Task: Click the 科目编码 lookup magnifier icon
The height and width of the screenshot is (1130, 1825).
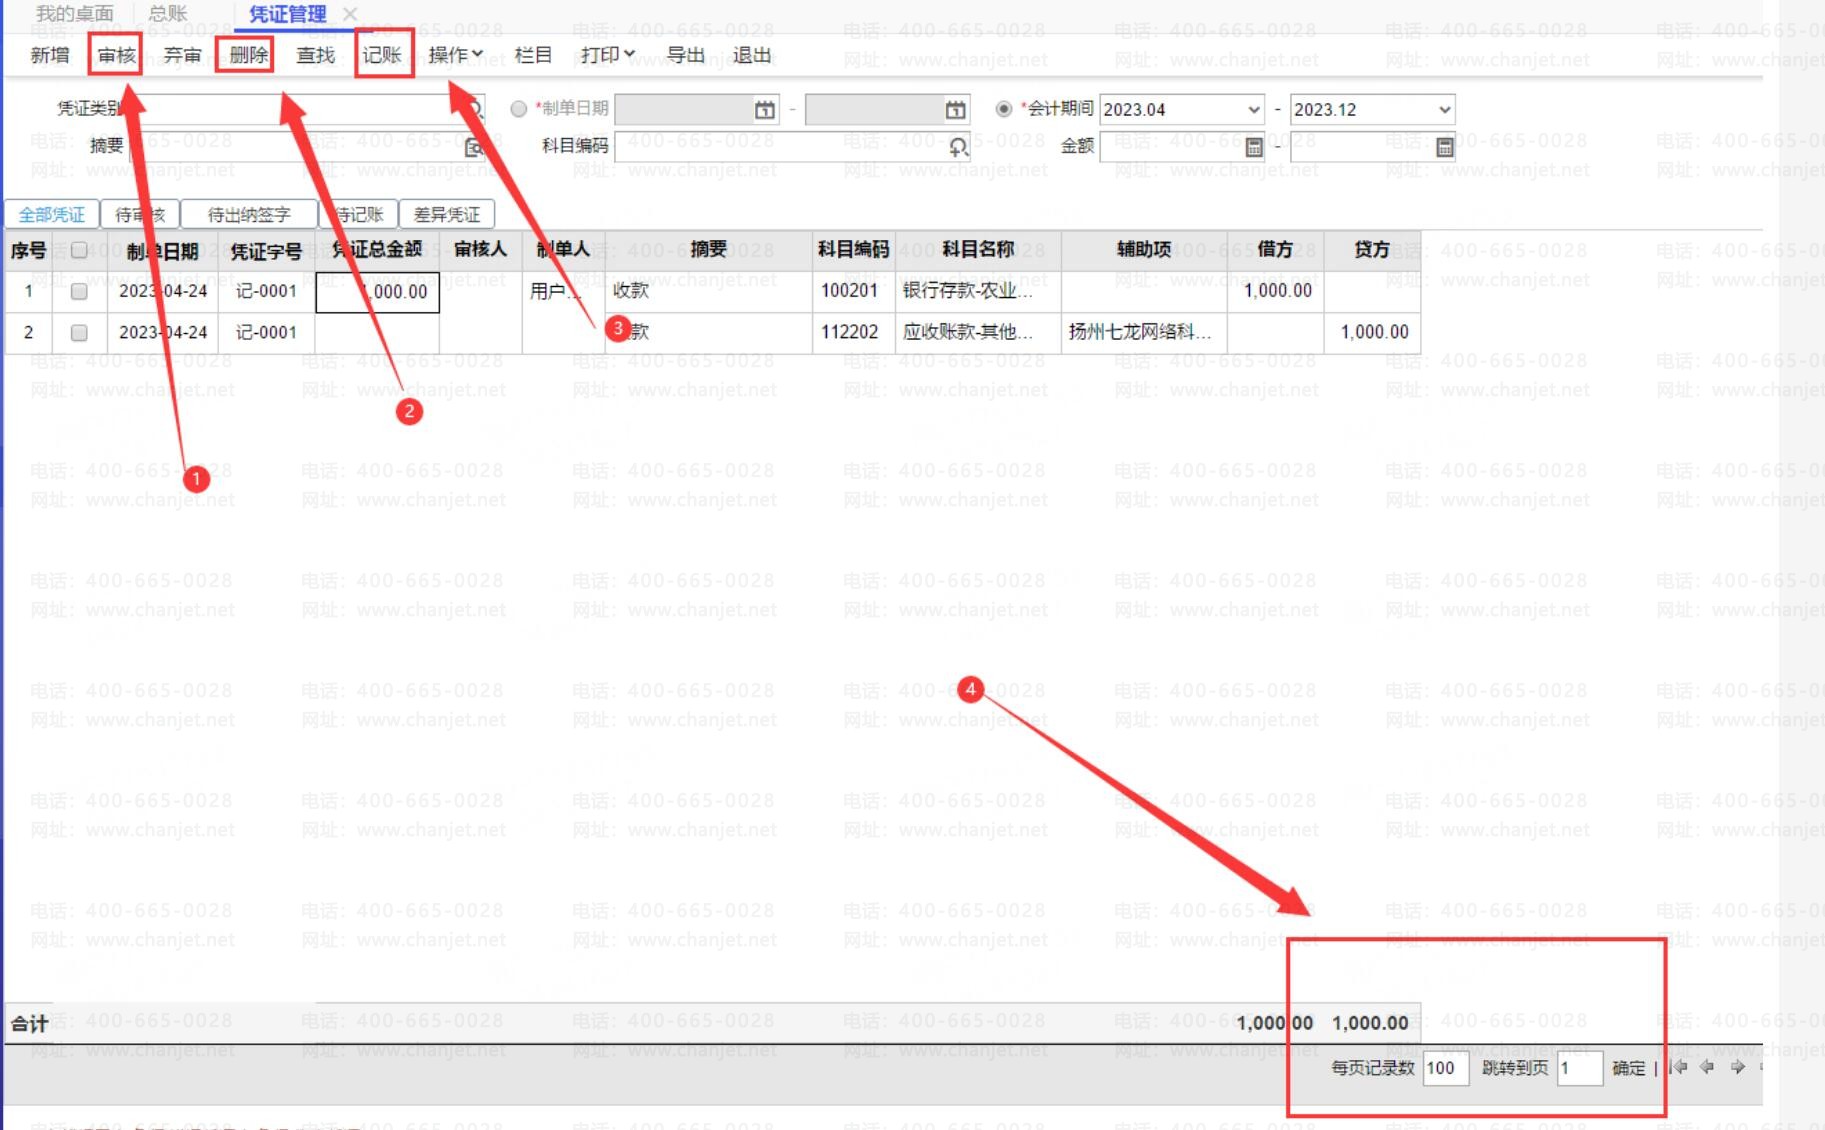Action: pyautogui.click(x=958, y=147)
